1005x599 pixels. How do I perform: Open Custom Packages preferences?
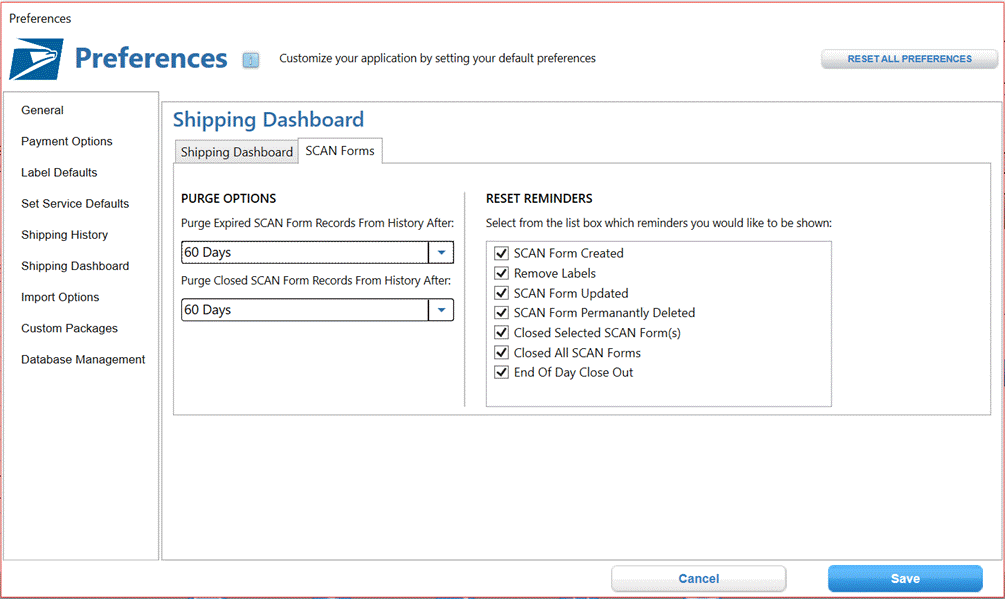click(x=69, y=329)
